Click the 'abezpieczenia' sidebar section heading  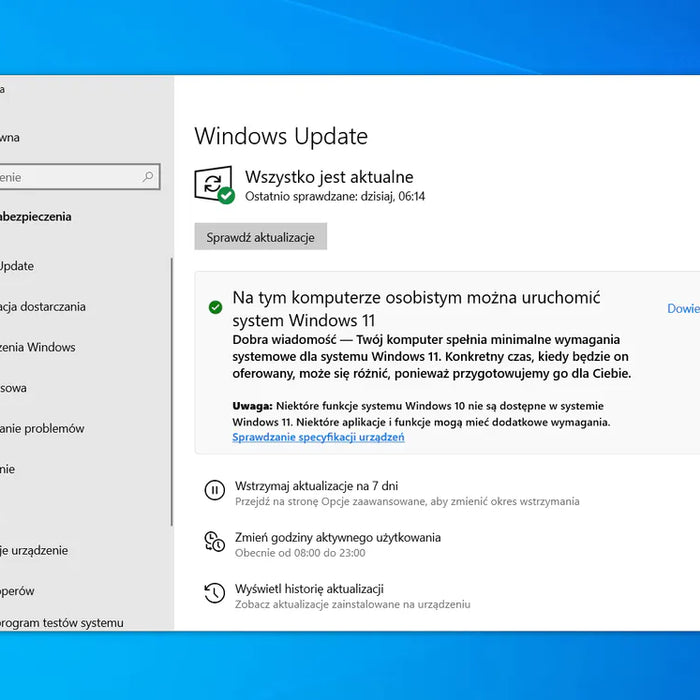coord(36,217)
